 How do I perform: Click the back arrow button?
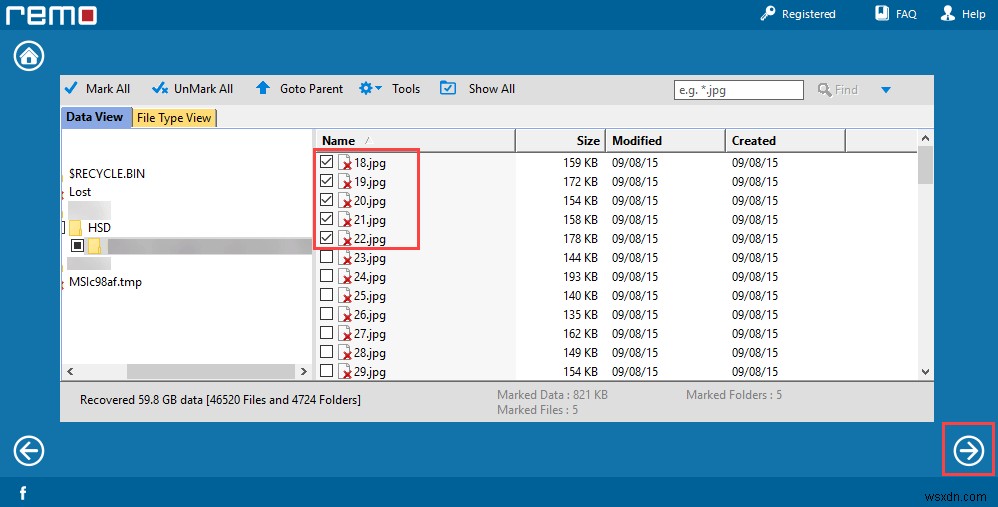29,451
